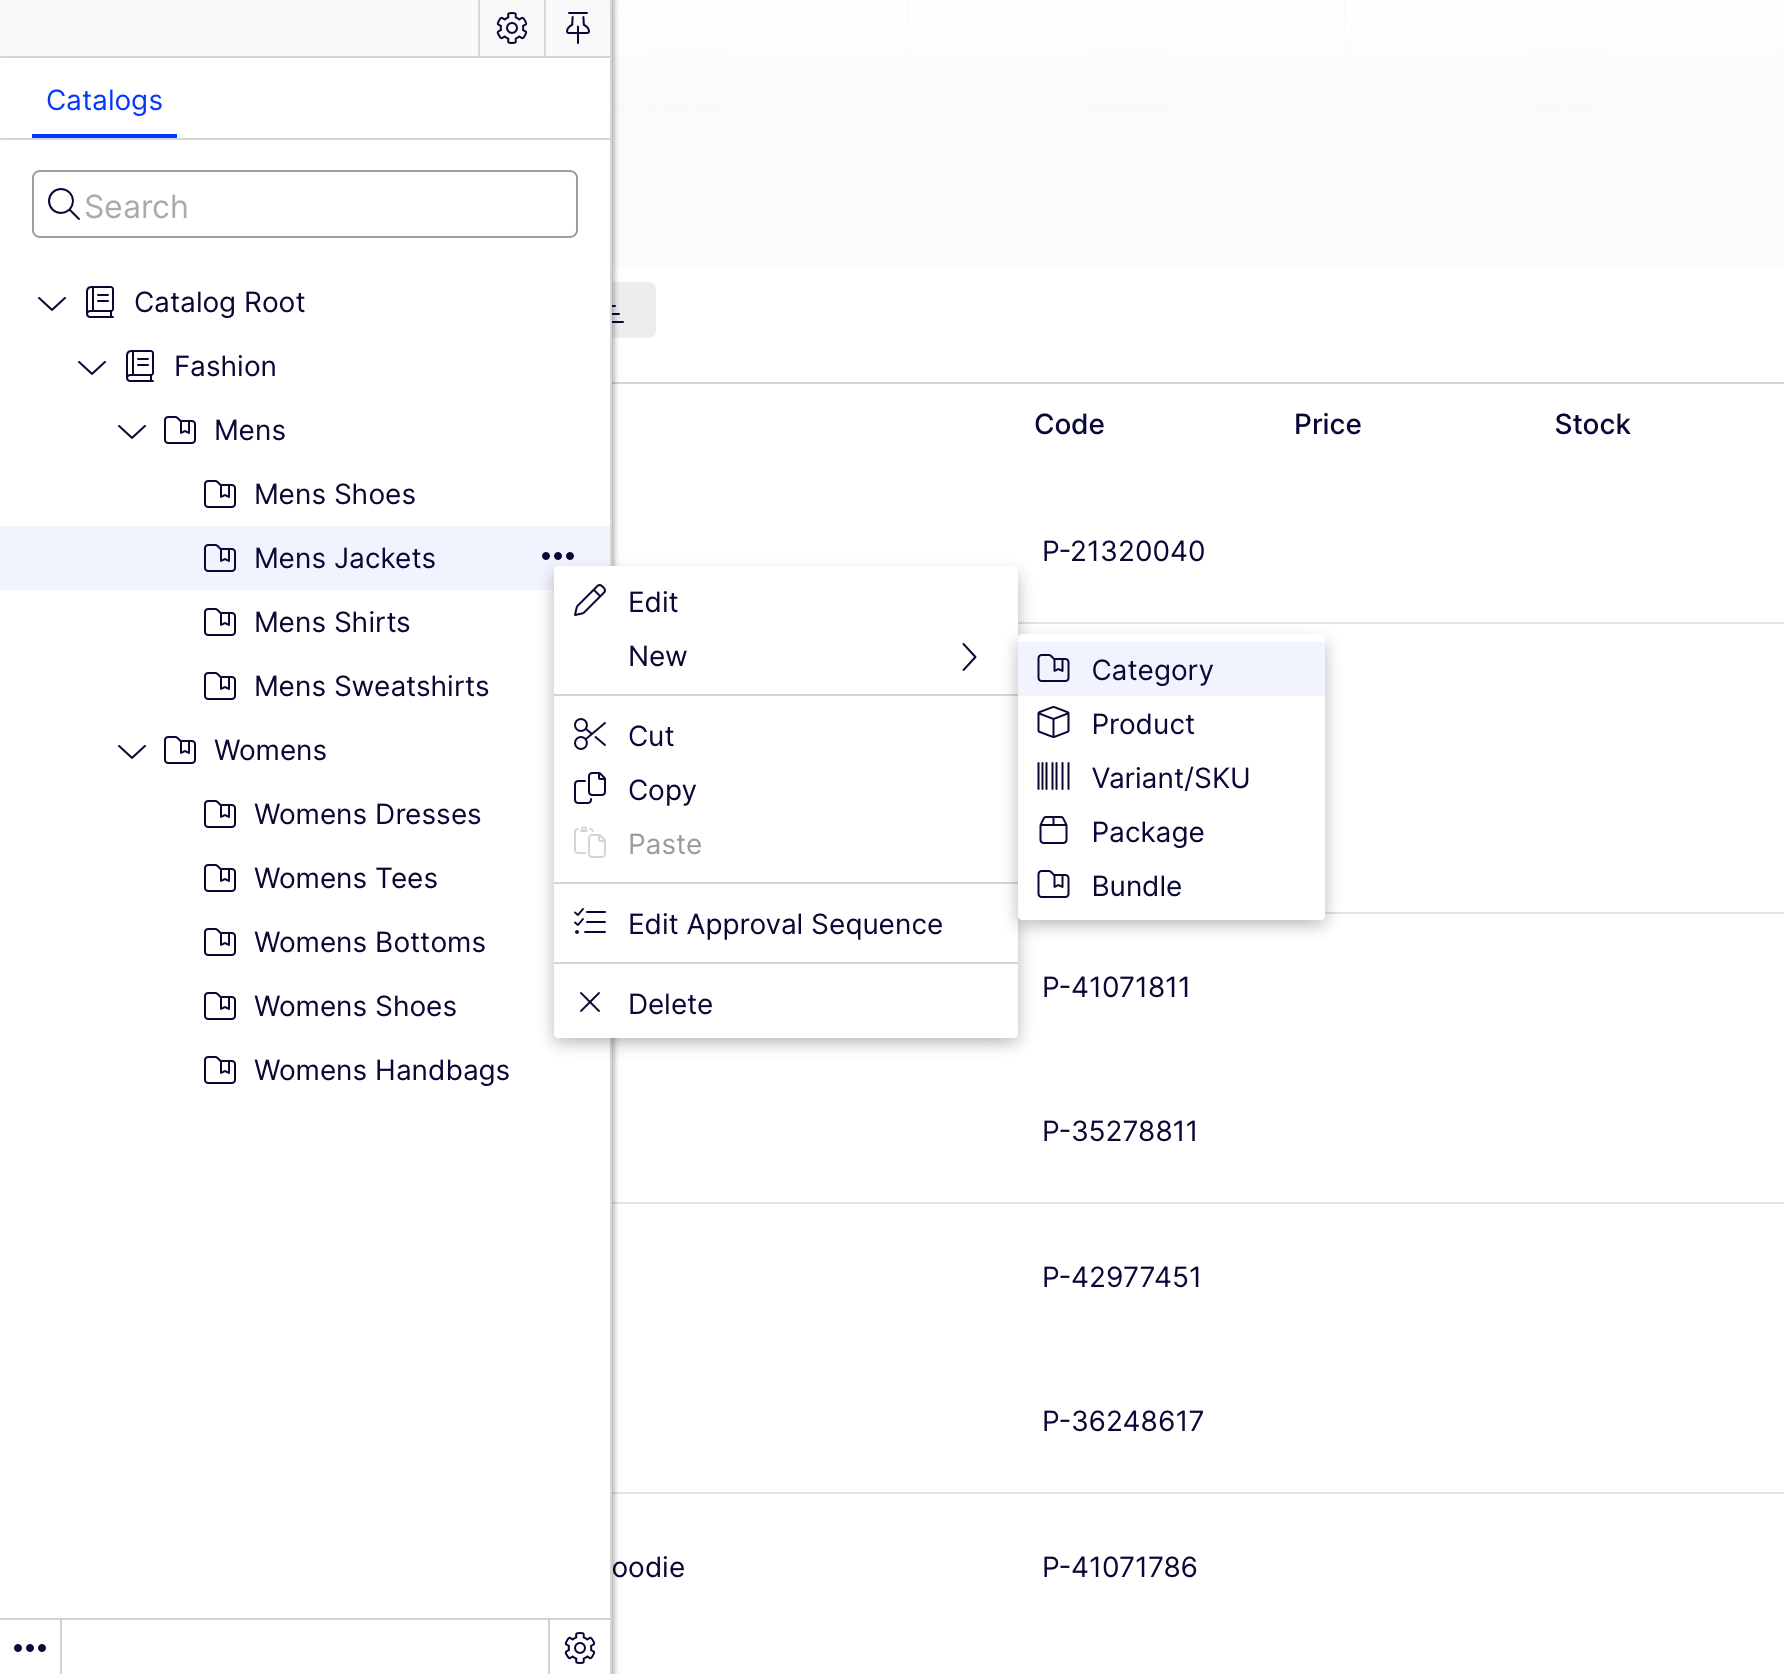Collapse the Womens category tree
Viewport: 1784px width, 1674px height.
point(132,751)
